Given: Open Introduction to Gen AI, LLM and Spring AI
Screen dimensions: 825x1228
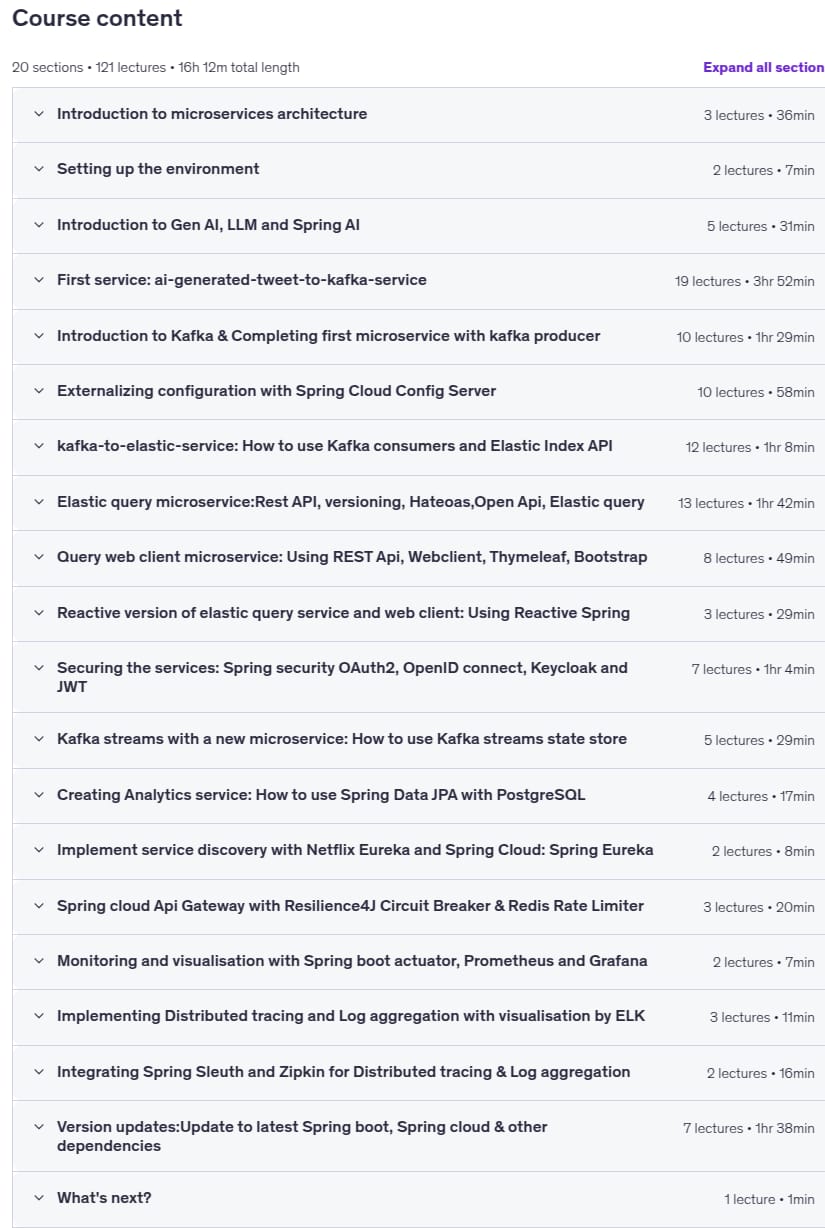Looking at the screenshot, I should click(418, 226).
